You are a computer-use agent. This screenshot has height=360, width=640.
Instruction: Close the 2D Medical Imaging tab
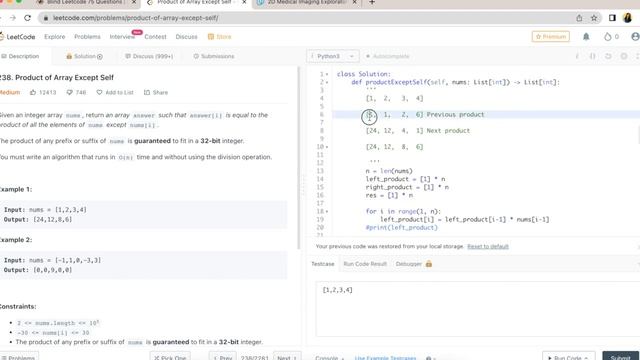click(x=354, y=2)
